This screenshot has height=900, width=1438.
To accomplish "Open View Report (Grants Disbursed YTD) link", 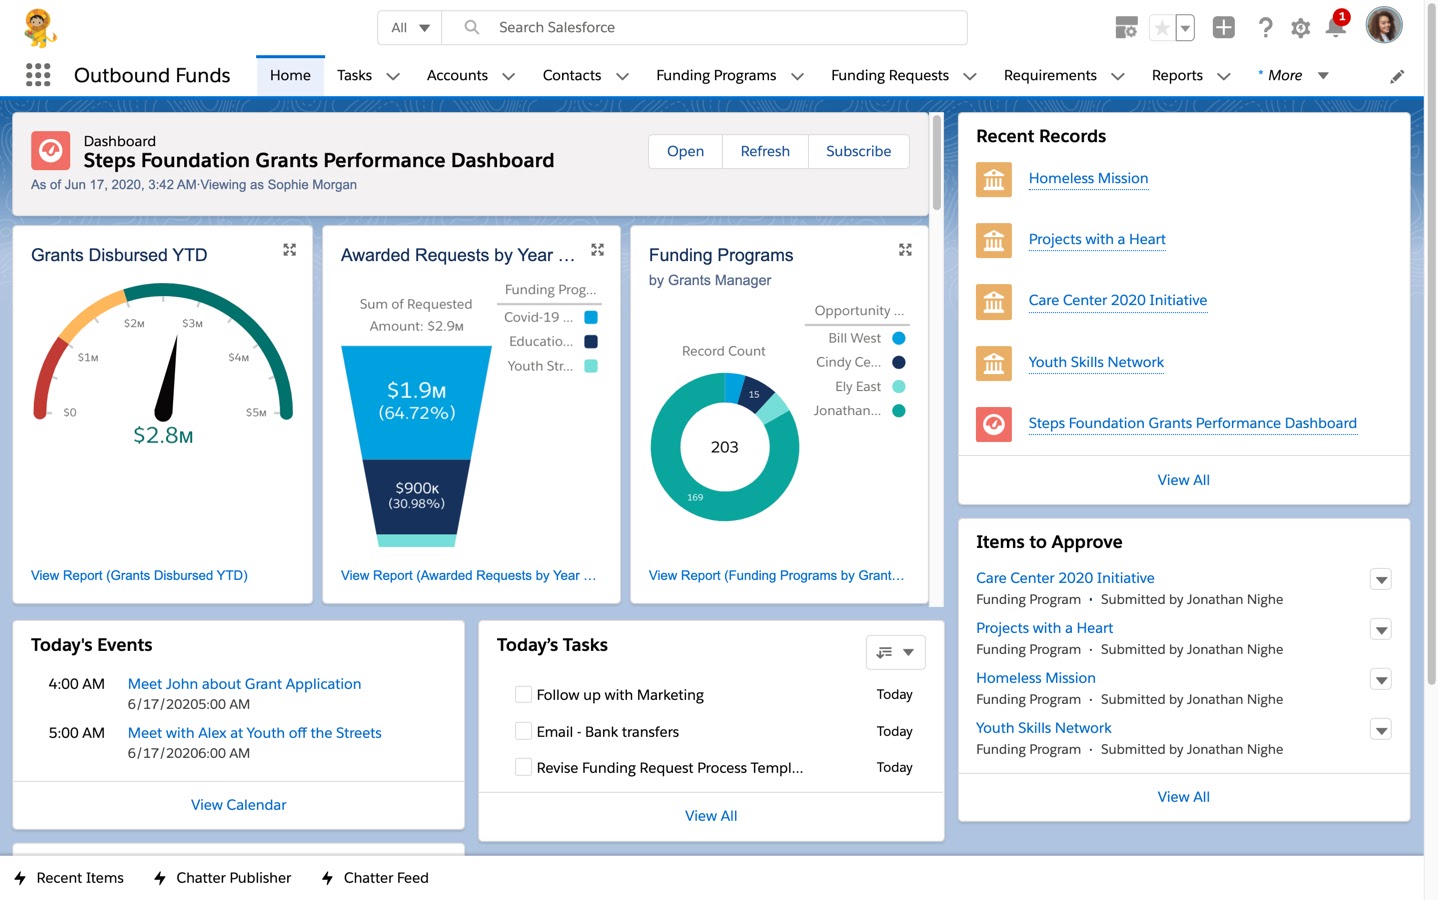I will [139, 575].
